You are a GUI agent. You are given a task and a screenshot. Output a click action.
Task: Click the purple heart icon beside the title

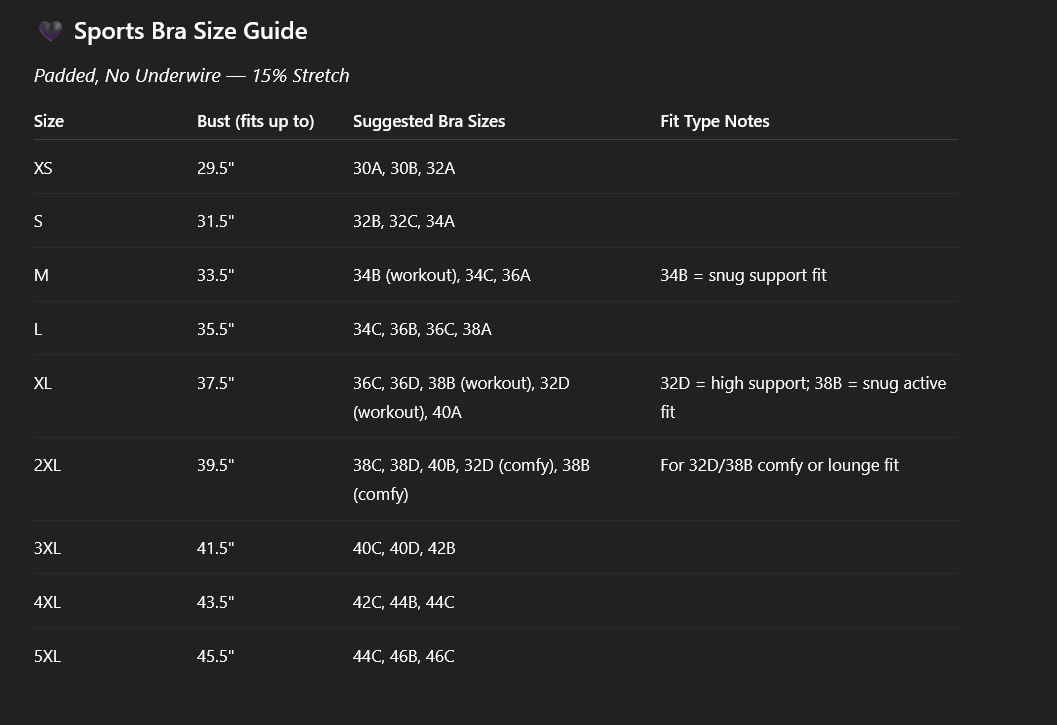(x=50, y=32)
